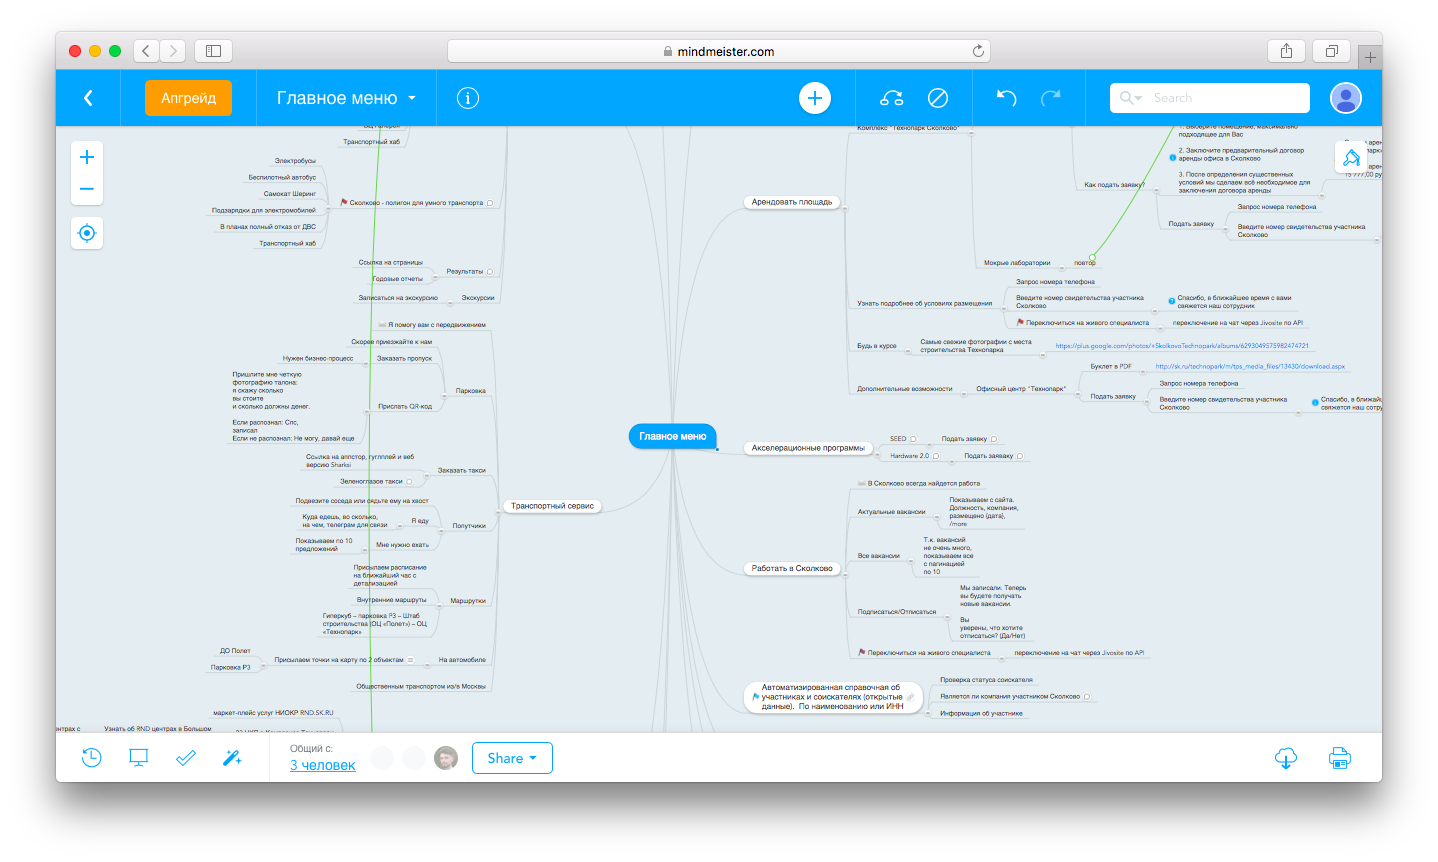Select the Экскурсии topic

point(478,298)
